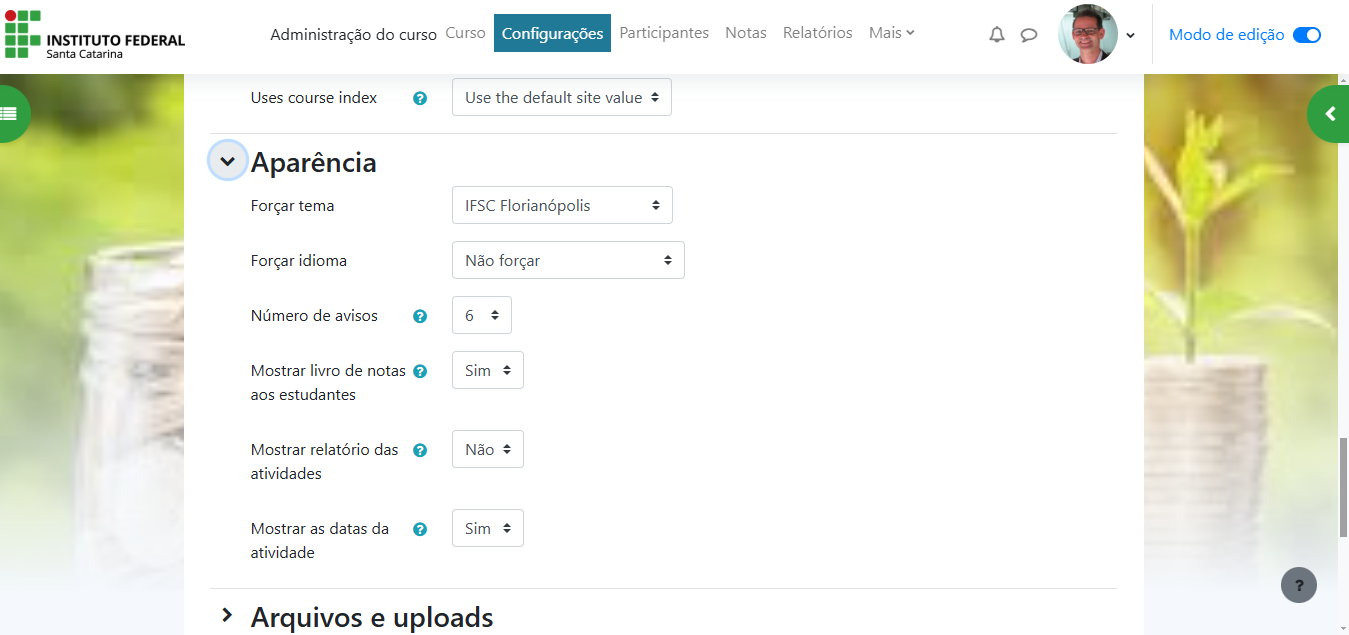Screen dimensions: 1349x635
Task: Click help icon beside Uses course index
Action: 420,98
